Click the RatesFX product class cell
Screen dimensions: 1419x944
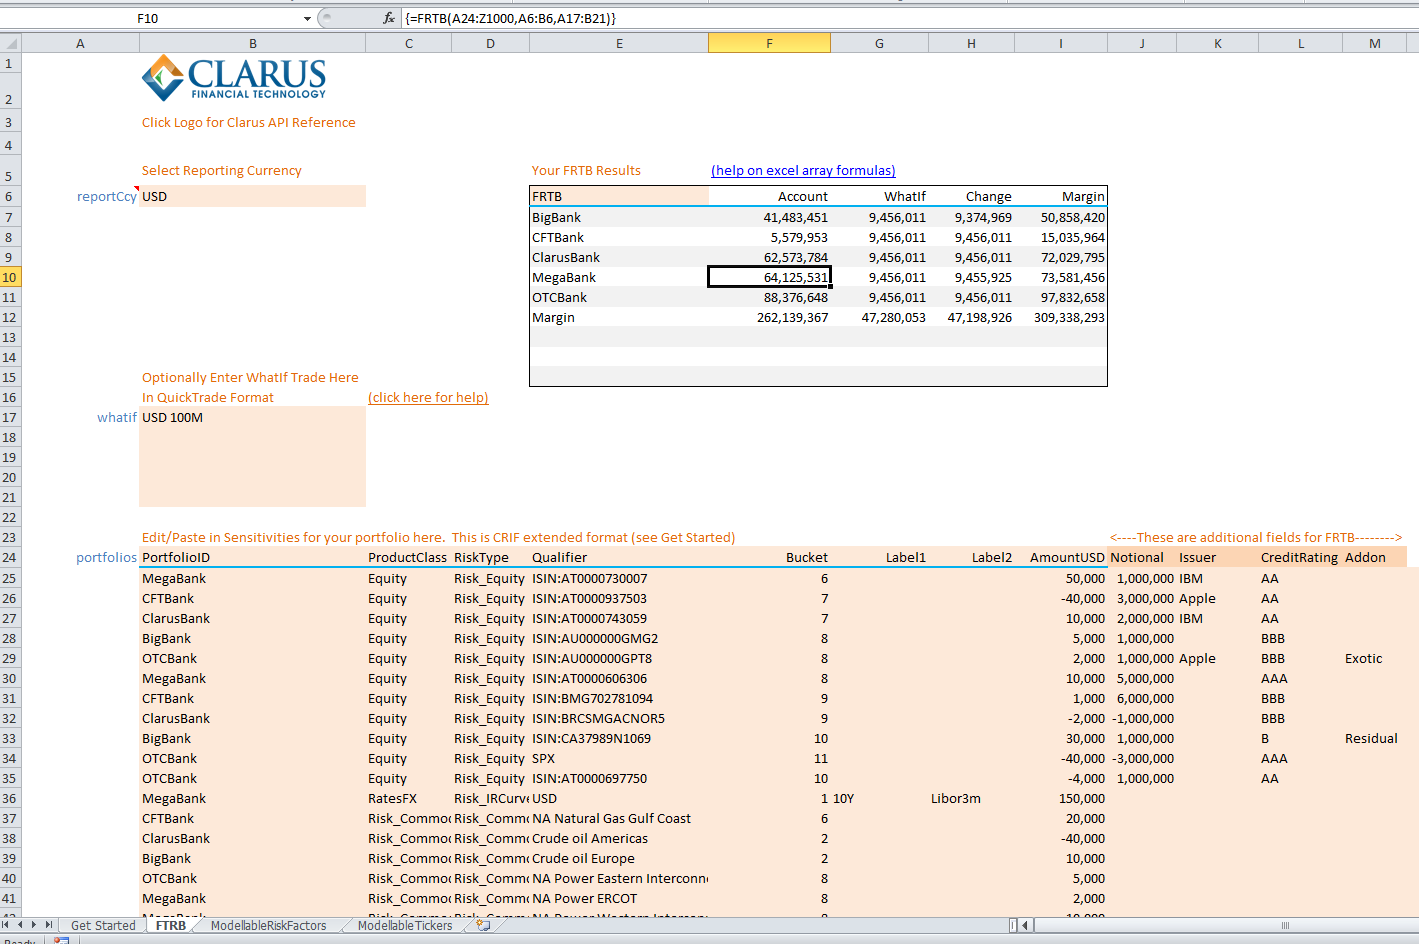(408, 798)
